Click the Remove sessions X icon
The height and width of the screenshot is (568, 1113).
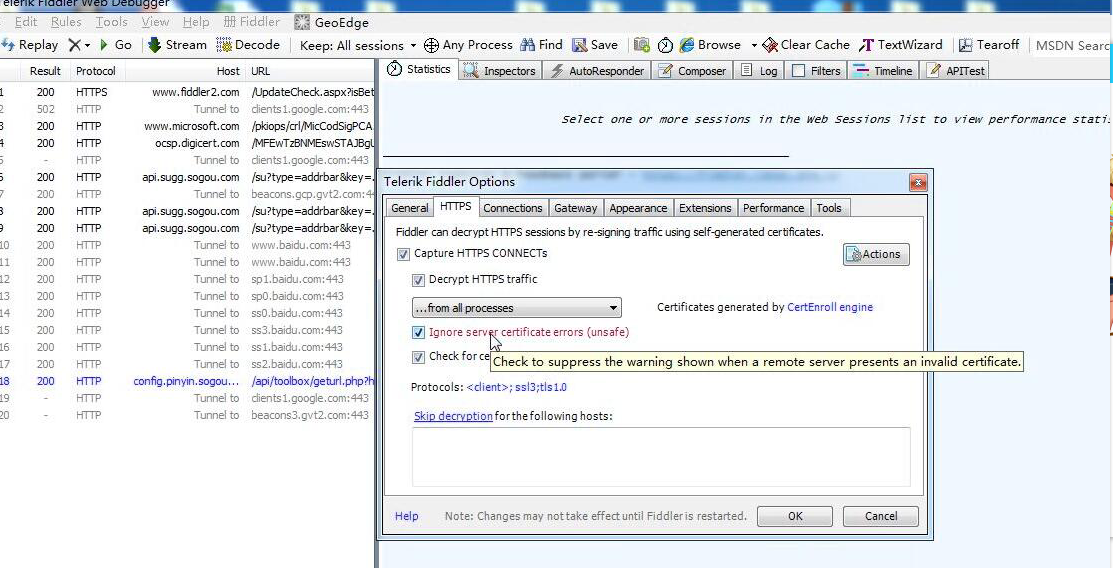(x=75, y=45)
